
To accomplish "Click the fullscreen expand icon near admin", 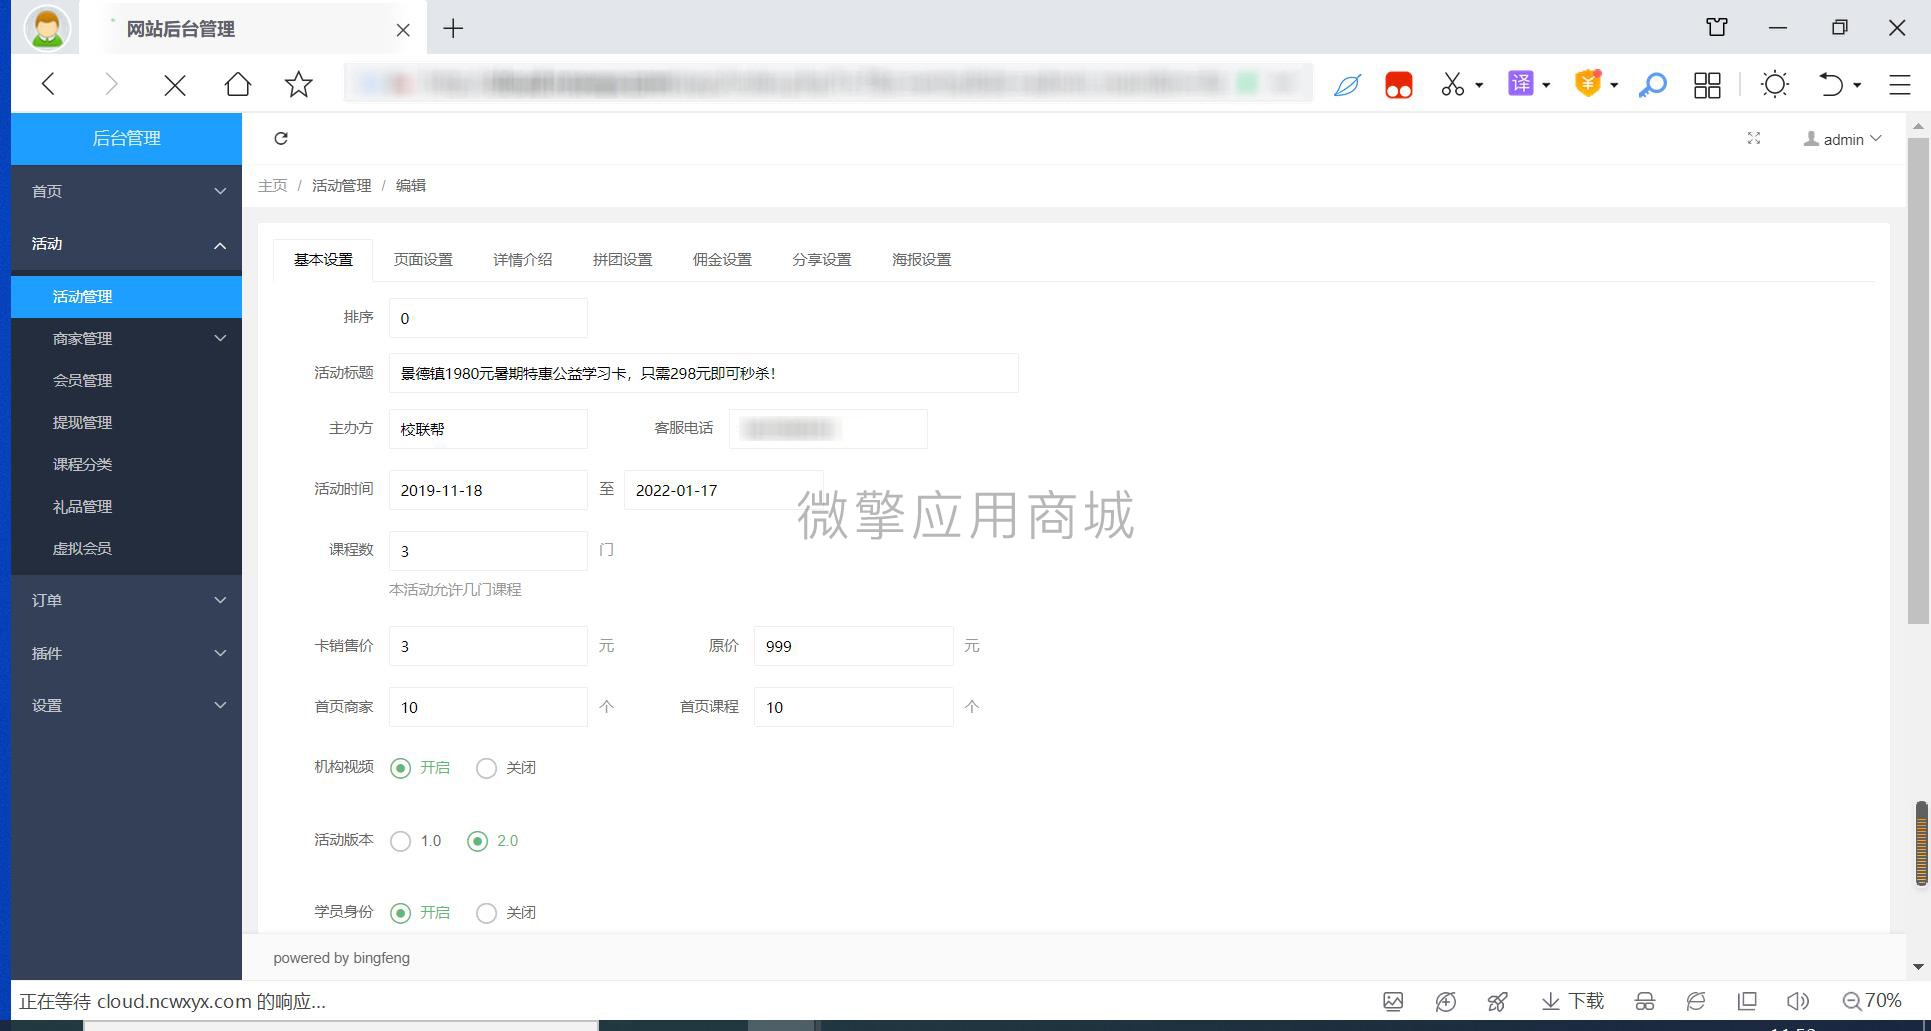I will click(x=1753, y=138).
